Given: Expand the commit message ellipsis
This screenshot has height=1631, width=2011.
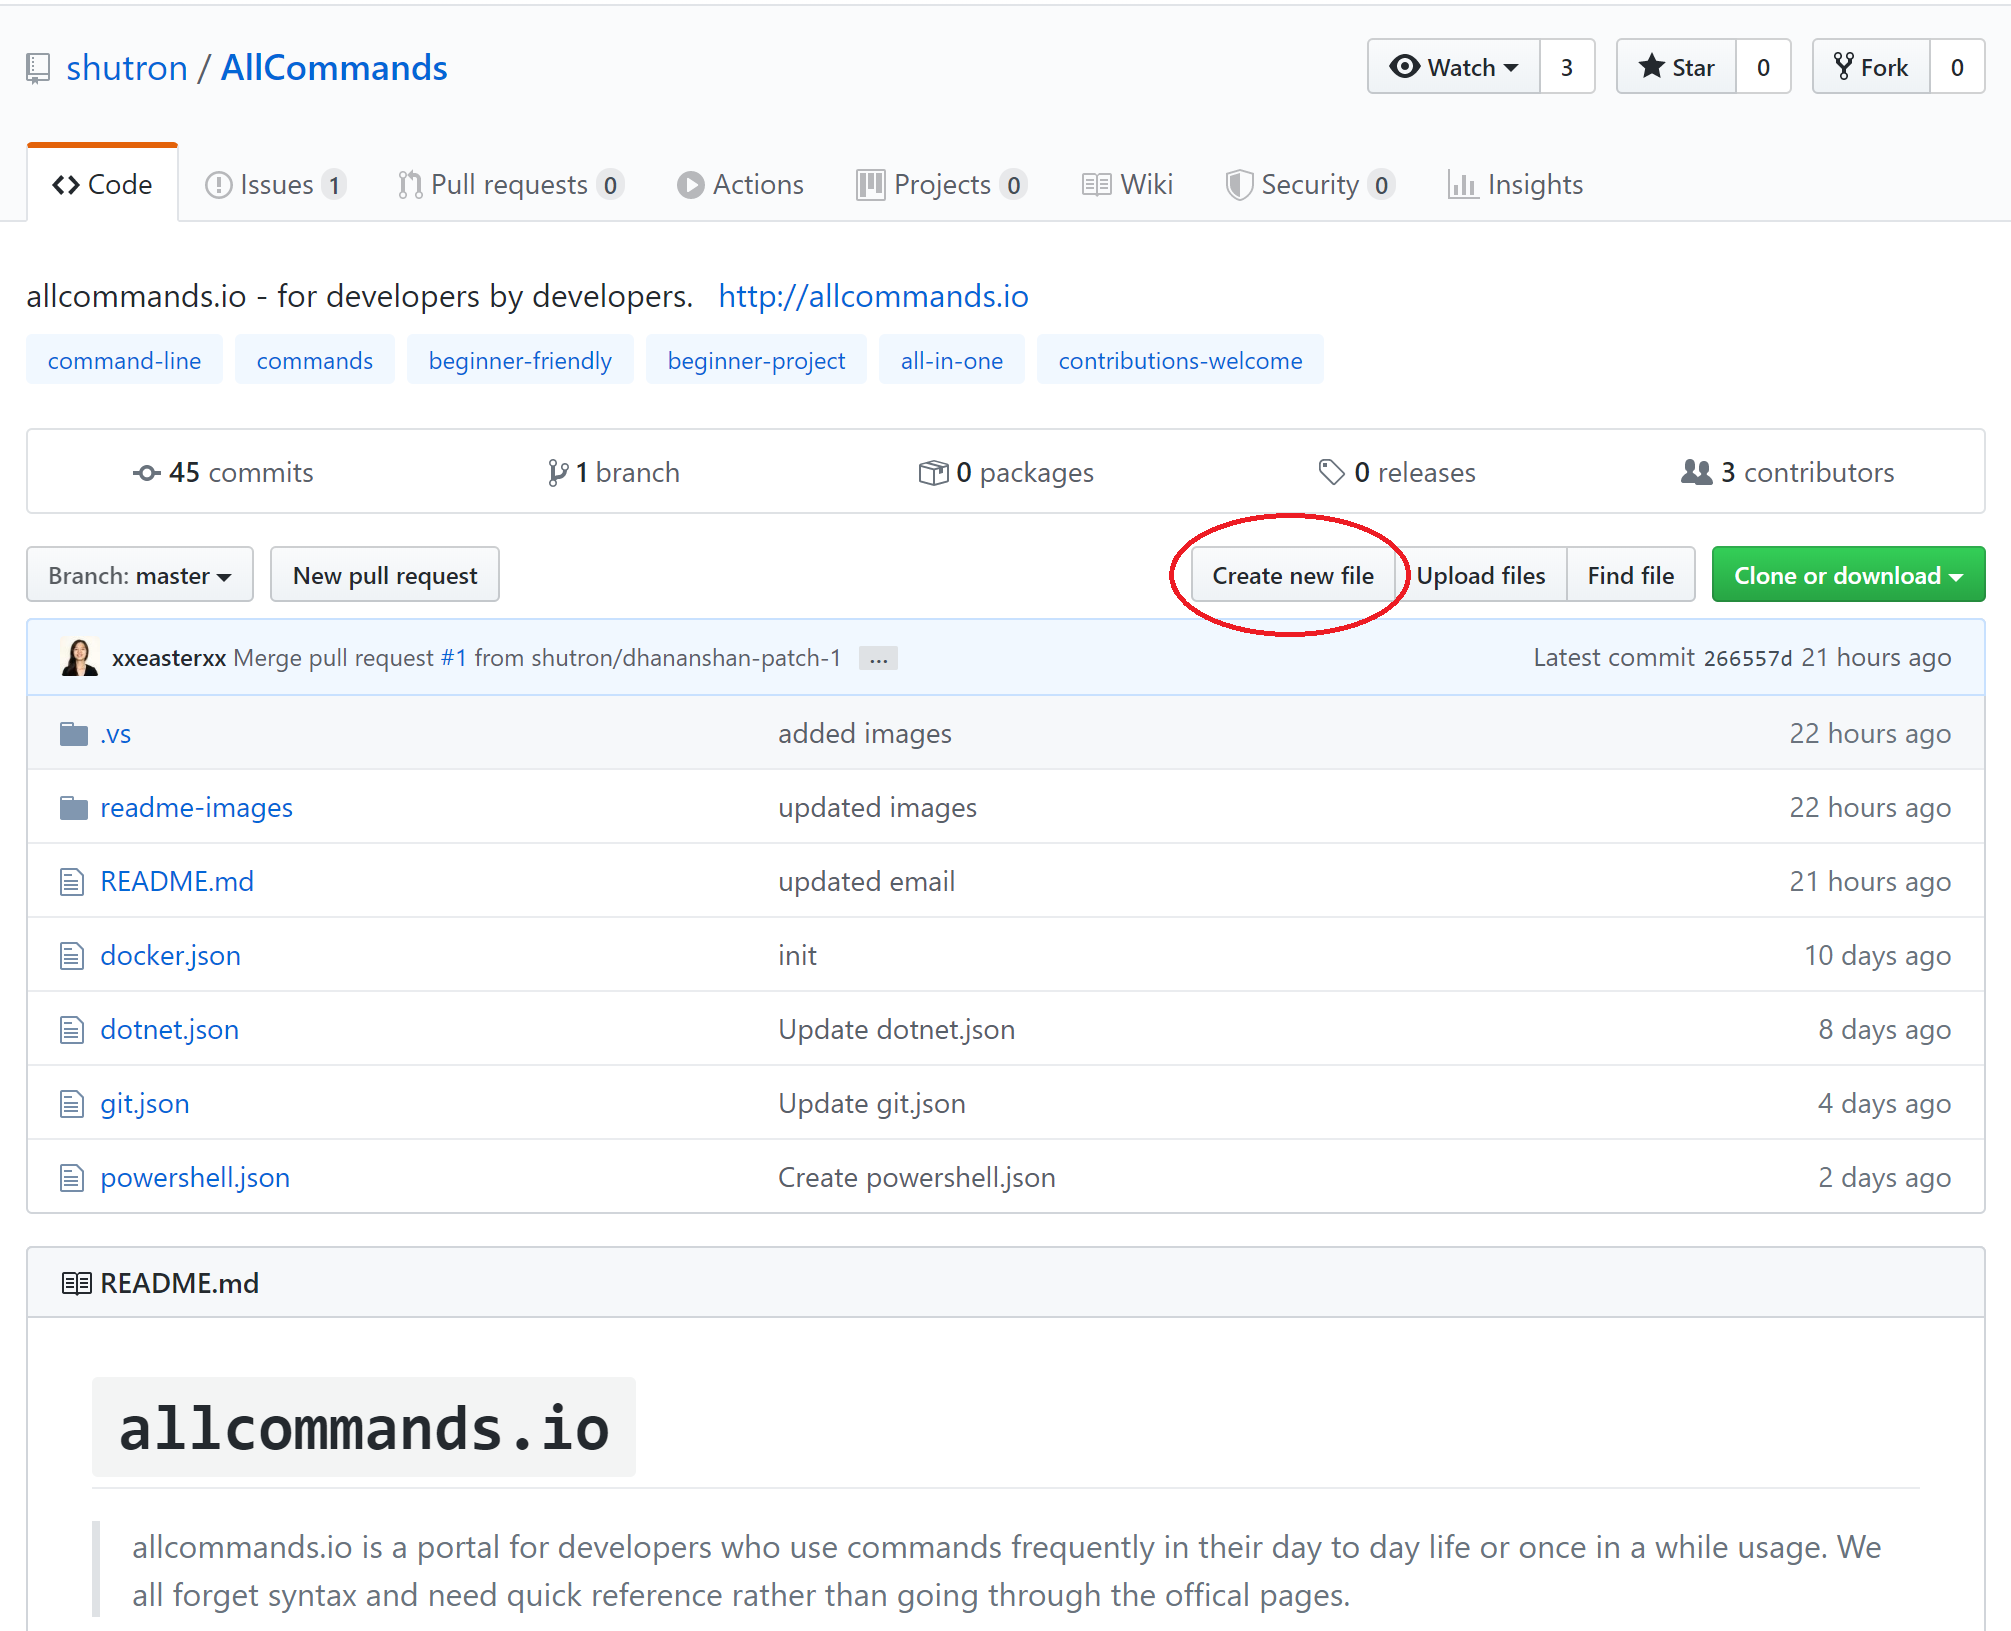Looking at the screenshot, I should click(878, 659).
